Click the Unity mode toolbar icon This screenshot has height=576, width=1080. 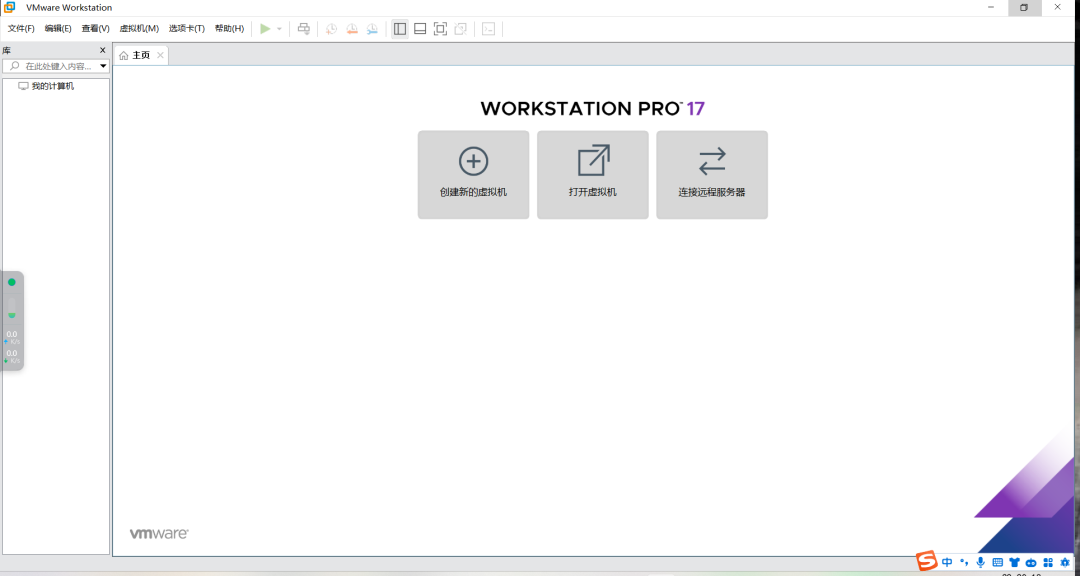coord(461,29)
